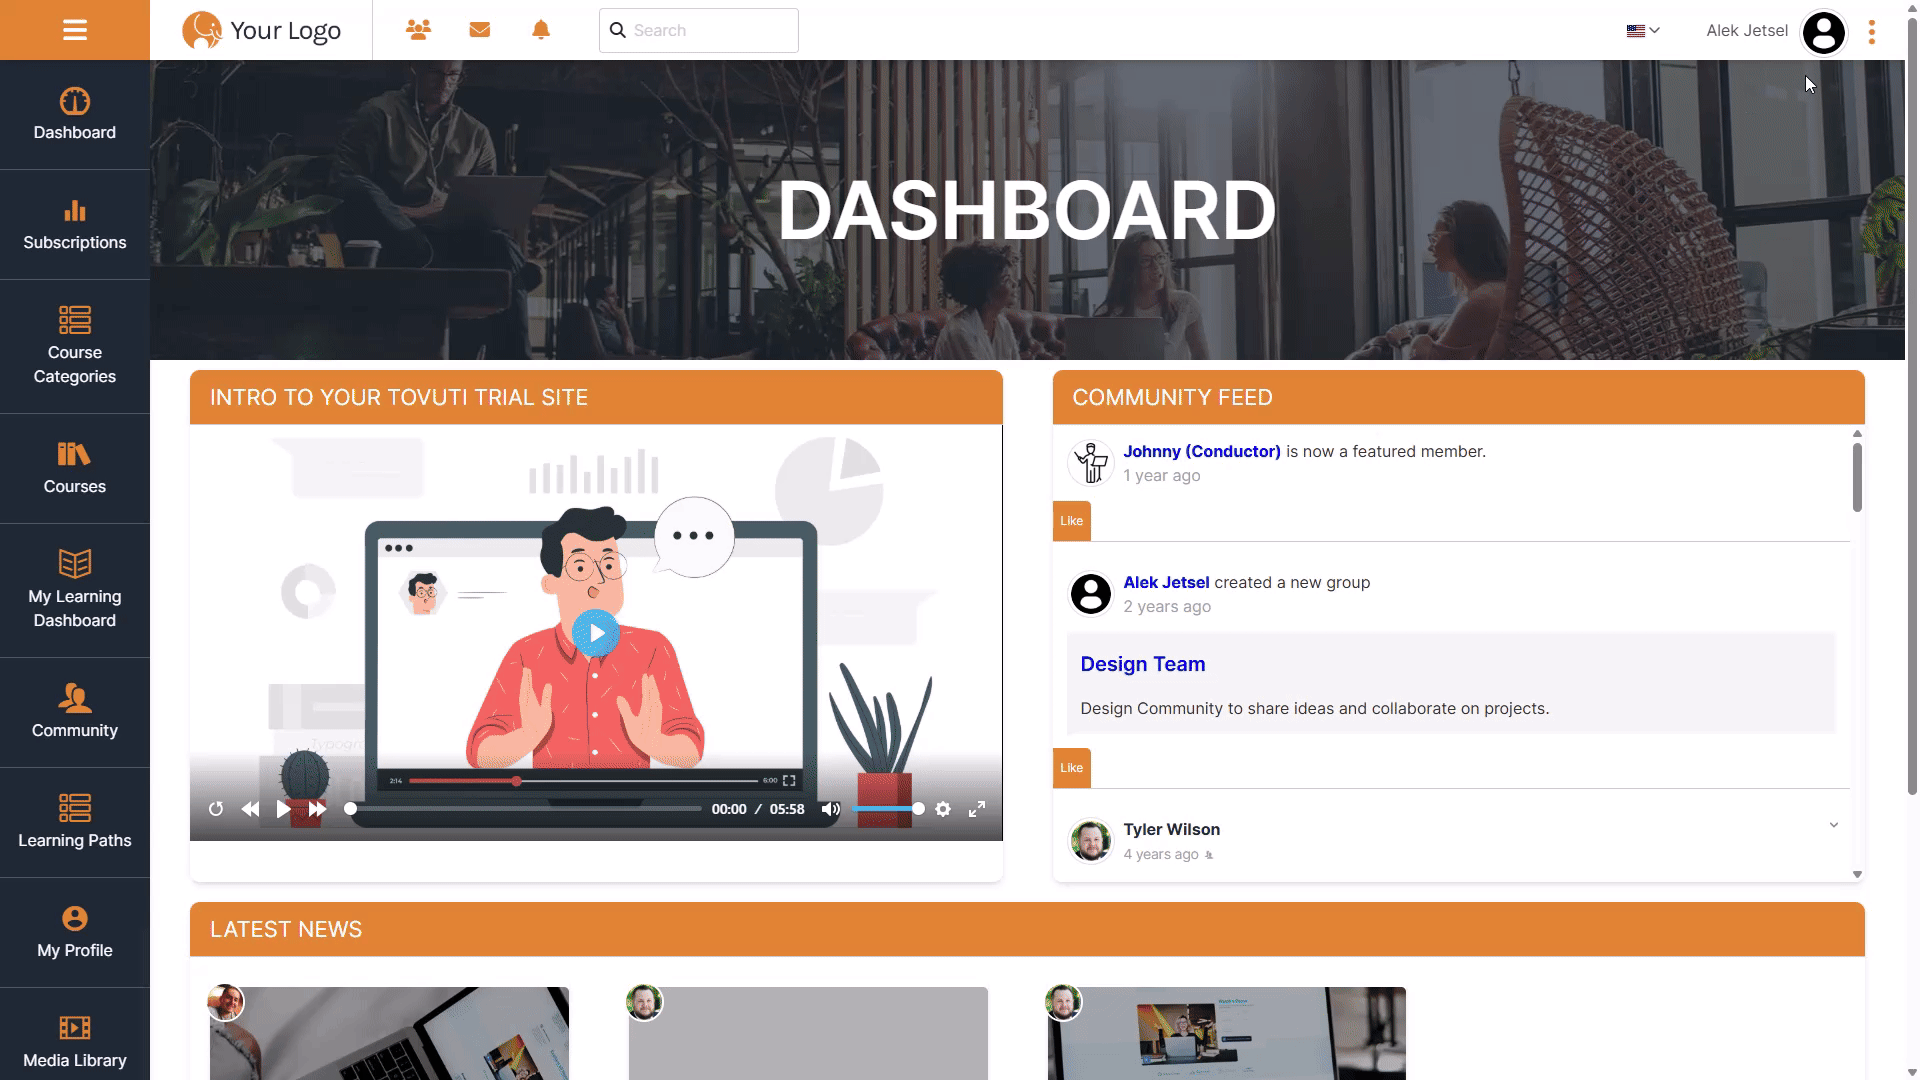Toggle video fullscreen icon

(x=977, y=809)
